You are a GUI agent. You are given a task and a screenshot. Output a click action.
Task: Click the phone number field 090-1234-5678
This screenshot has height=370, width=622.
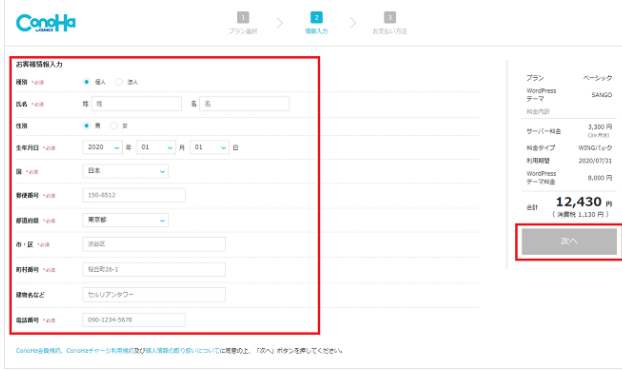134,320
